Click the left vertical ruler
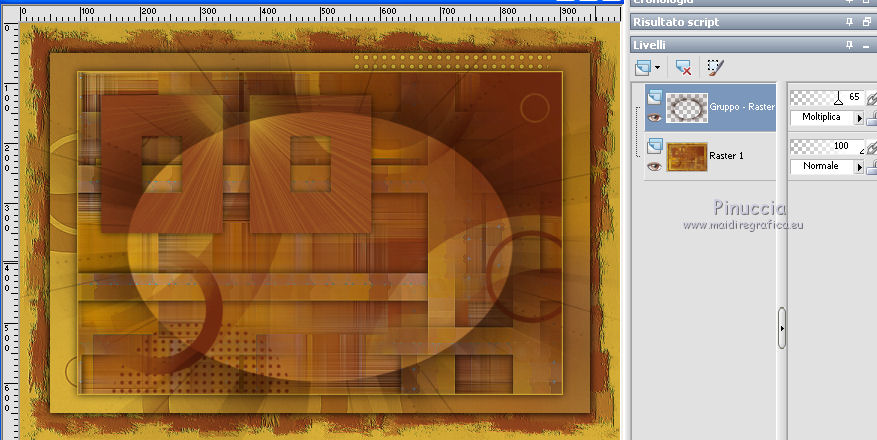Viewport: 877px width, 440px height. pyautogui.click(x=9, y=230)
